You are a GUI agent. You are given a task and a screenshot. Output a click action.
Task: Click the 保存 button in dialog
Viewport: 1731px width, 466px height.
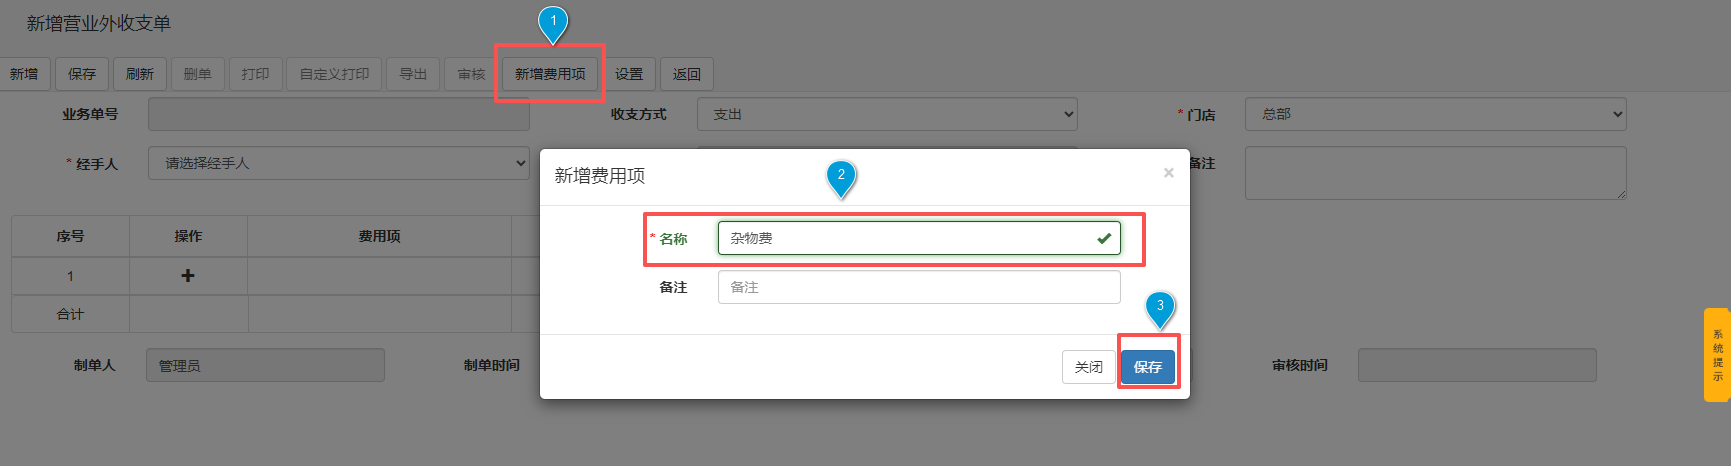(1147, 367)
